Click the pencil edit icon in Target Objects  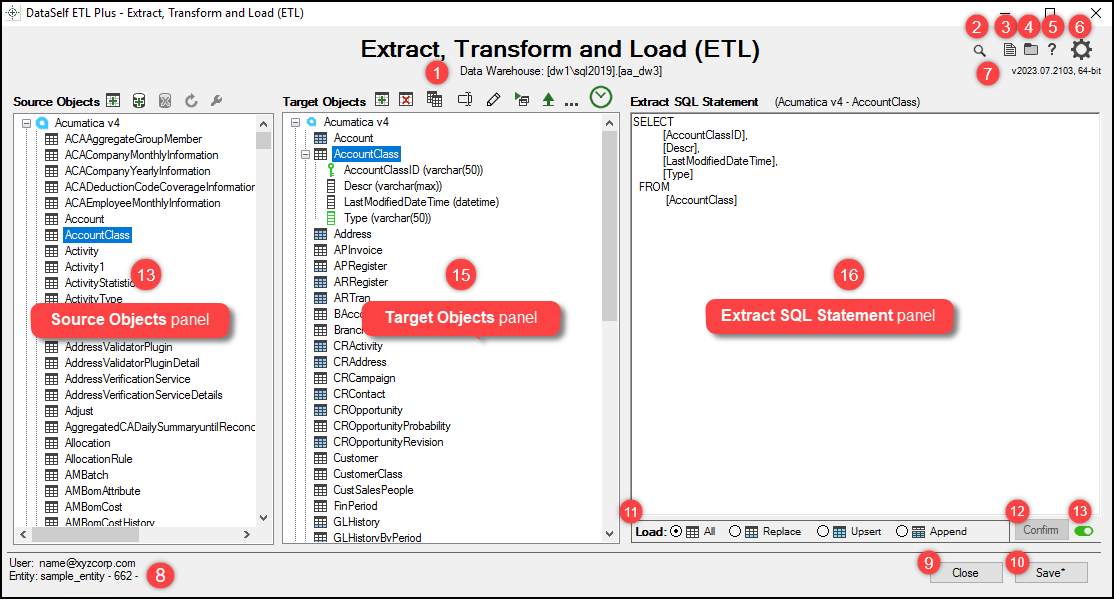pos(492,100)
